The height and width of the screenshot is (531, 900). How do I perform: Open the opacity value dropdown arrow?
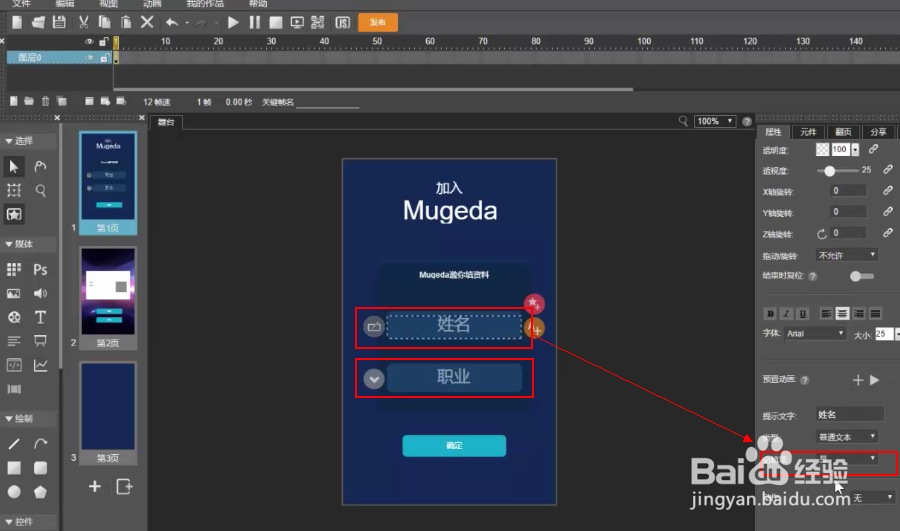coord(855,150)
